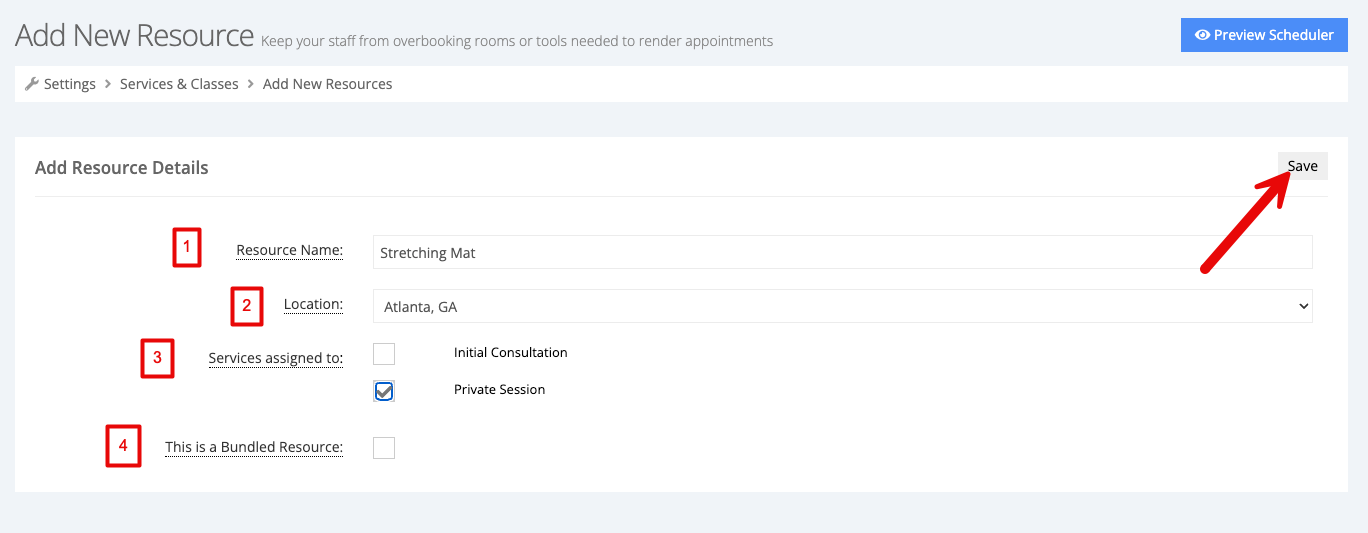Image resolution: width=1368 pixels, height=533 pixels.
Task: Click the red number 1 marker
Action: (187, 247)
